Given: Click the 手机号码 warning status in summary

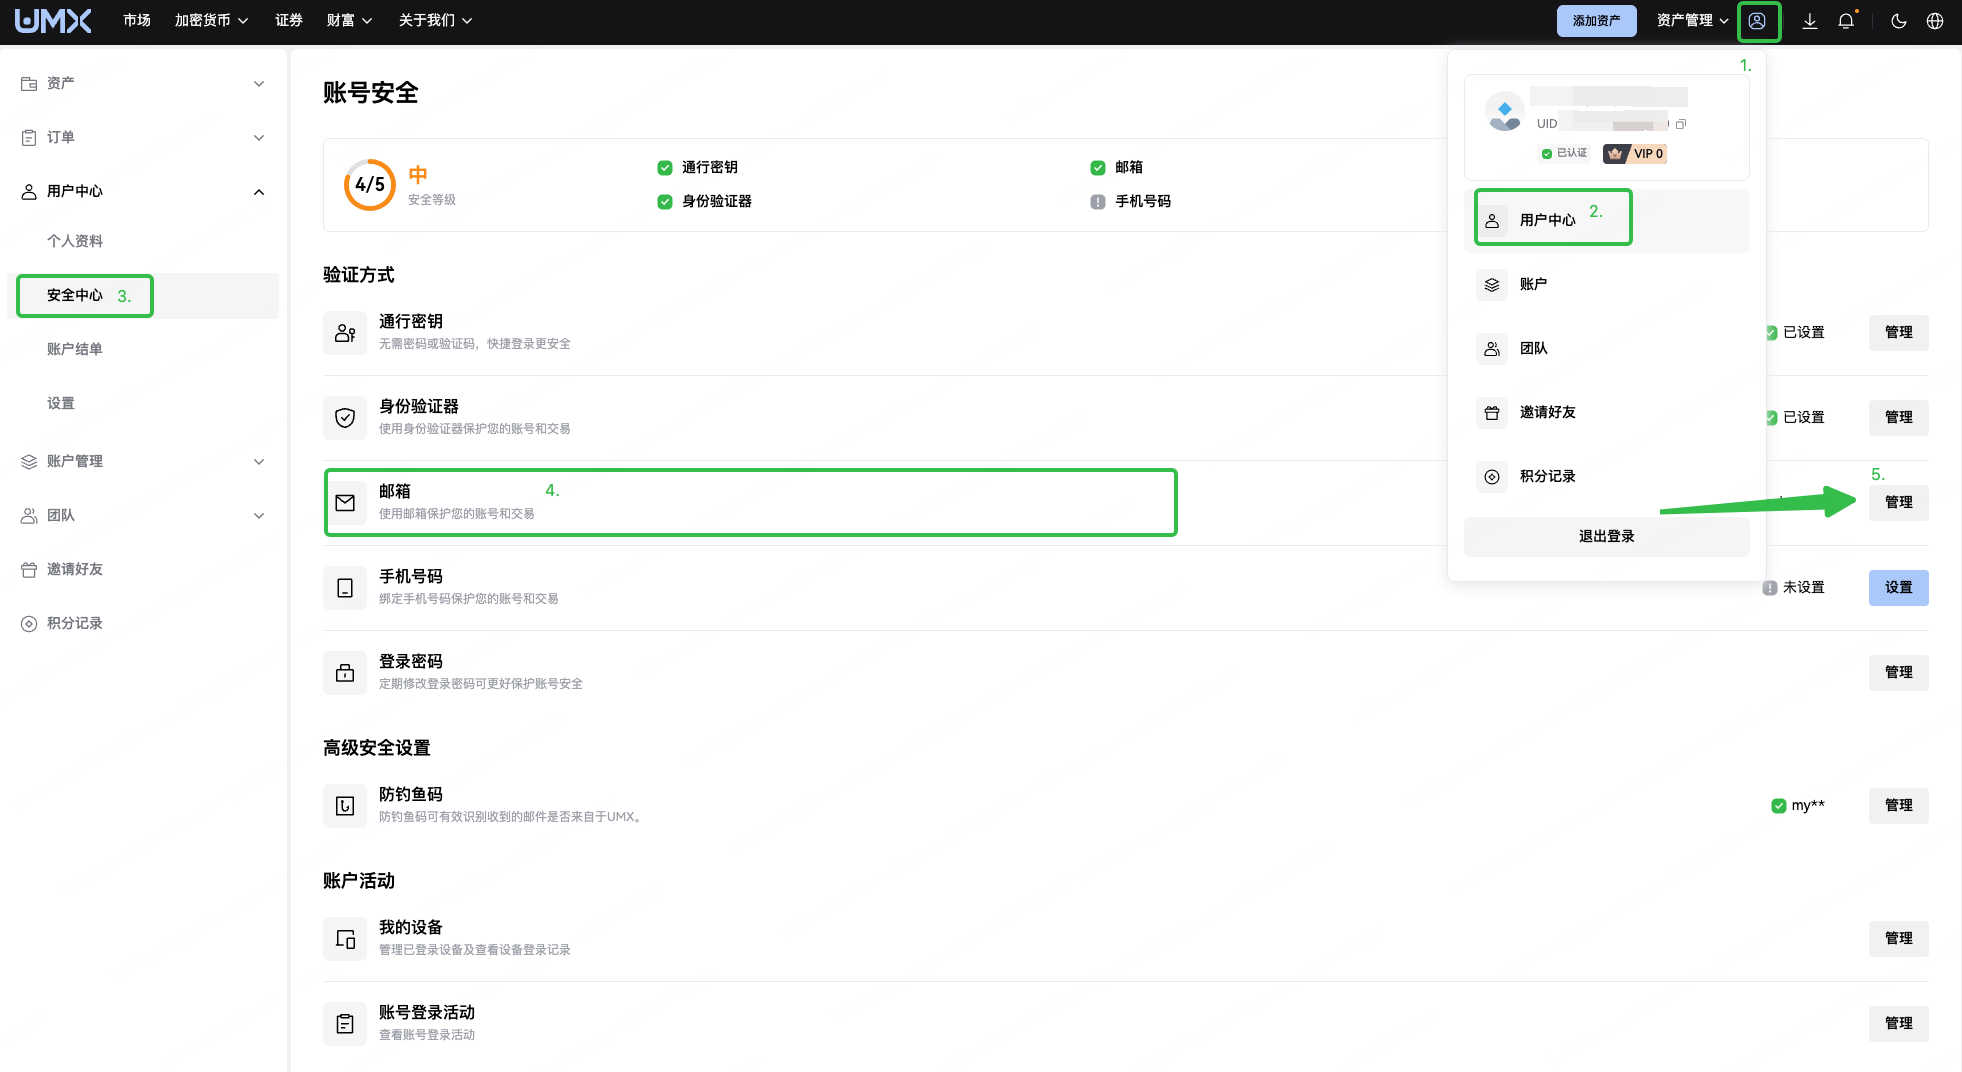Looking at the screenshot, I should (1097, 202).
